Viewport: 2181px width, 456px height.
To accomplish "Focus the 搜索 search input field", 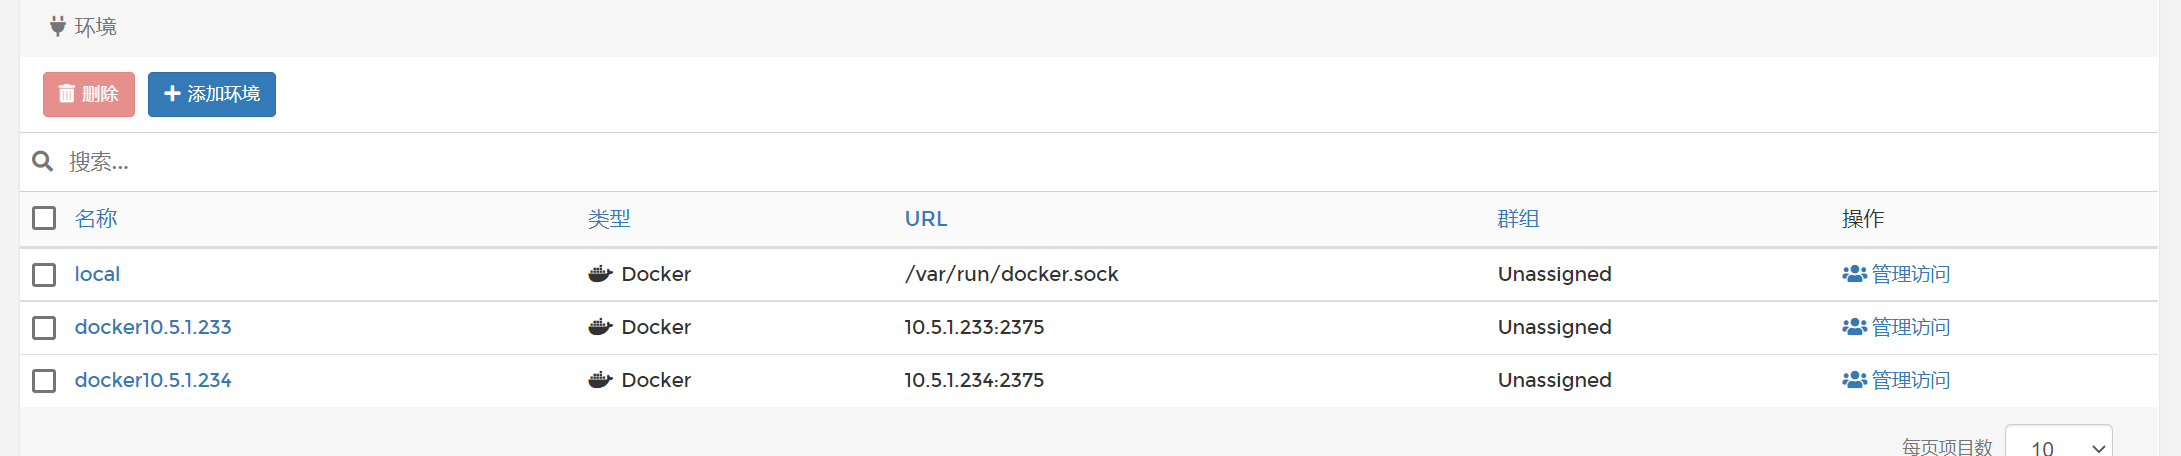I will pos(600,162).
